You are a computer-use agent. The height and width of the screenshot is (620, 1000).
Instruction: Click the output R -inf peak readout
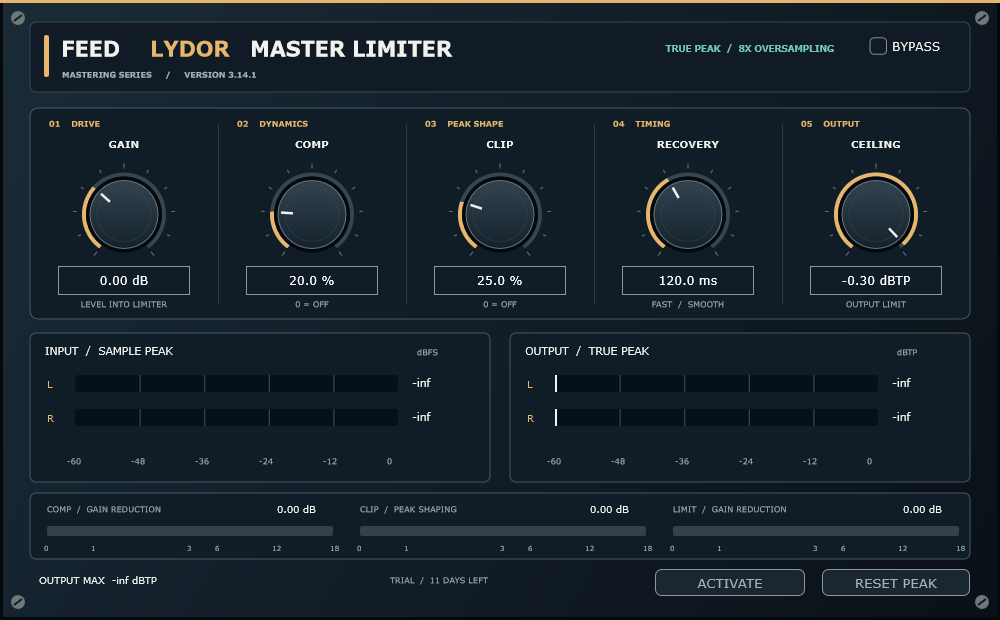pyautogui.click(x=901, y=417)
